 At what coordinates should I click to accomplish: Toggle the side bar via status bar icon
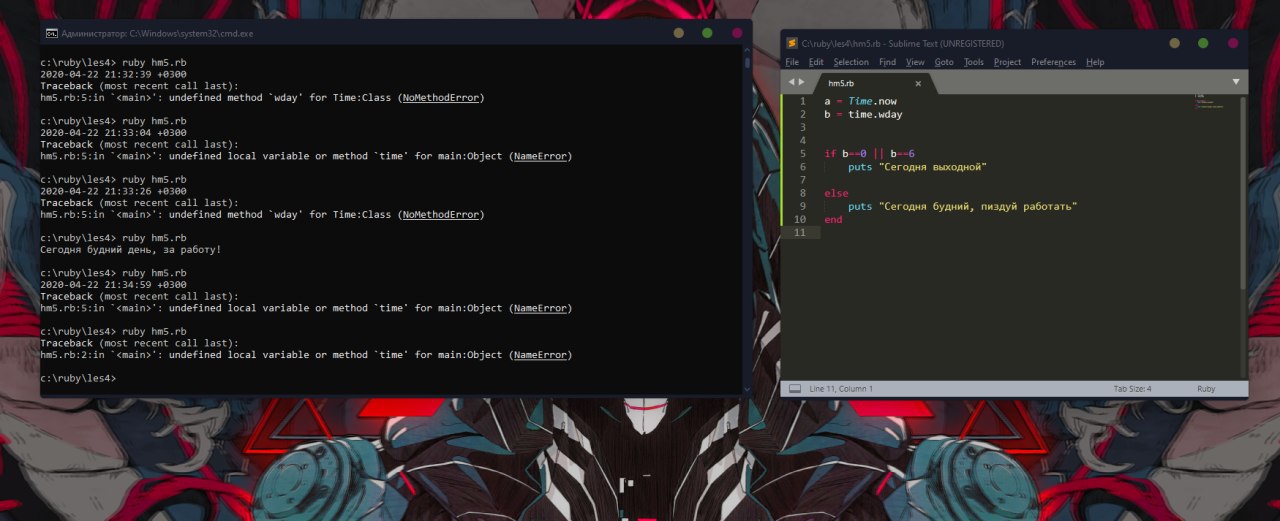pyautogui.click(x=795, y=388)
